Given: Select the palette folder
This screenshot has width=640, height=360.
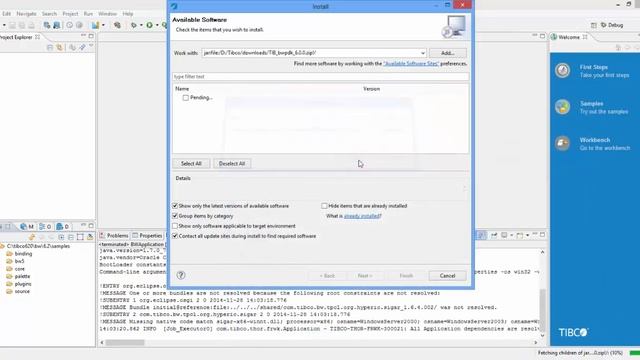Looking at the screenshot, I should (x=22, y=276).
